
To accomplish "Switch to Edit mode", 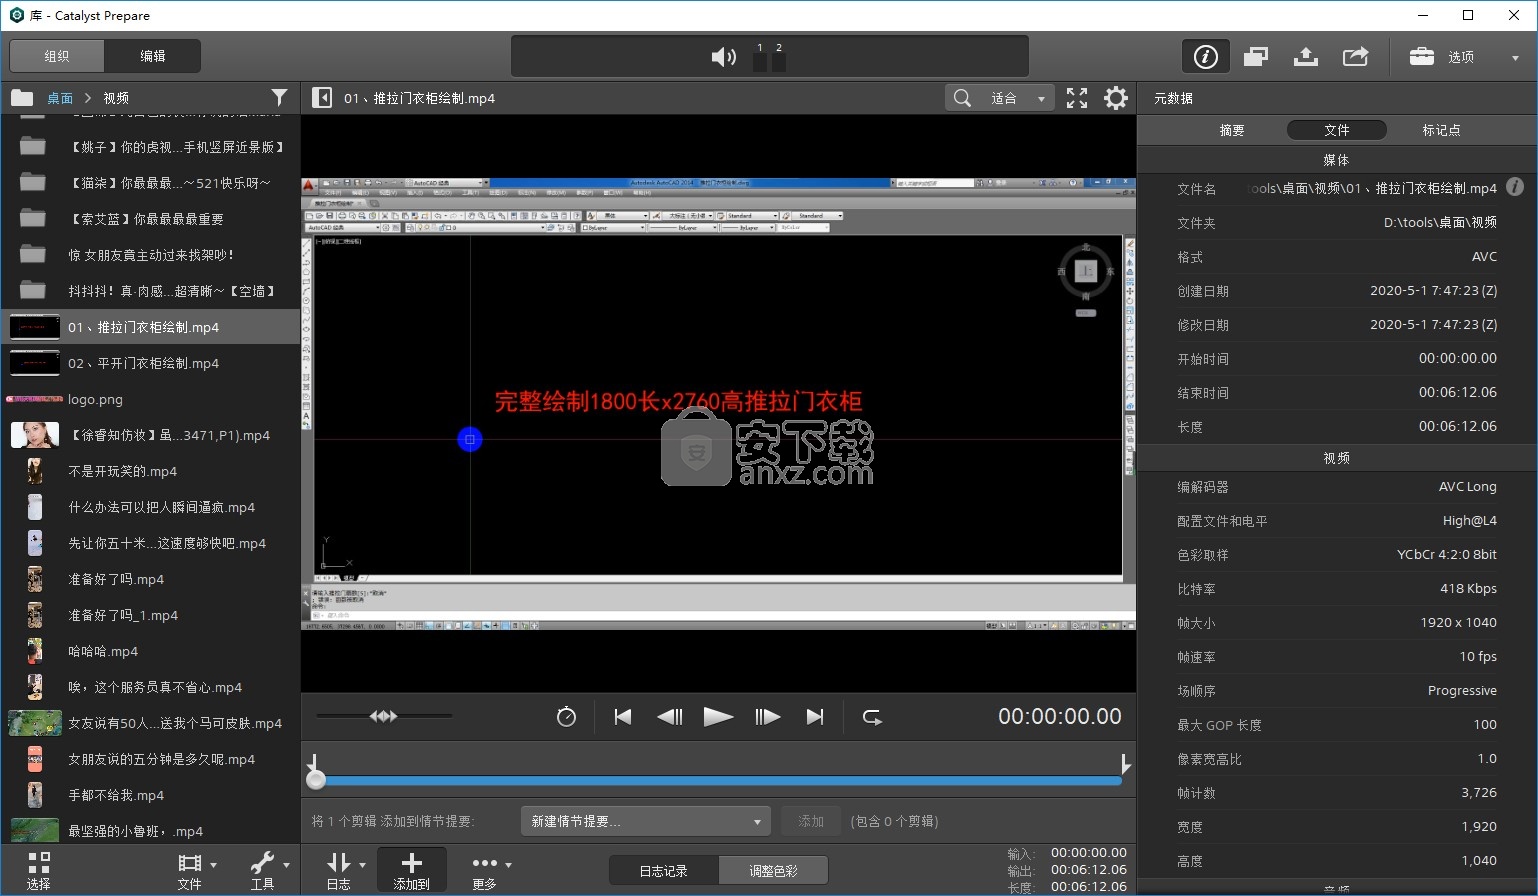I will point(153,56).
